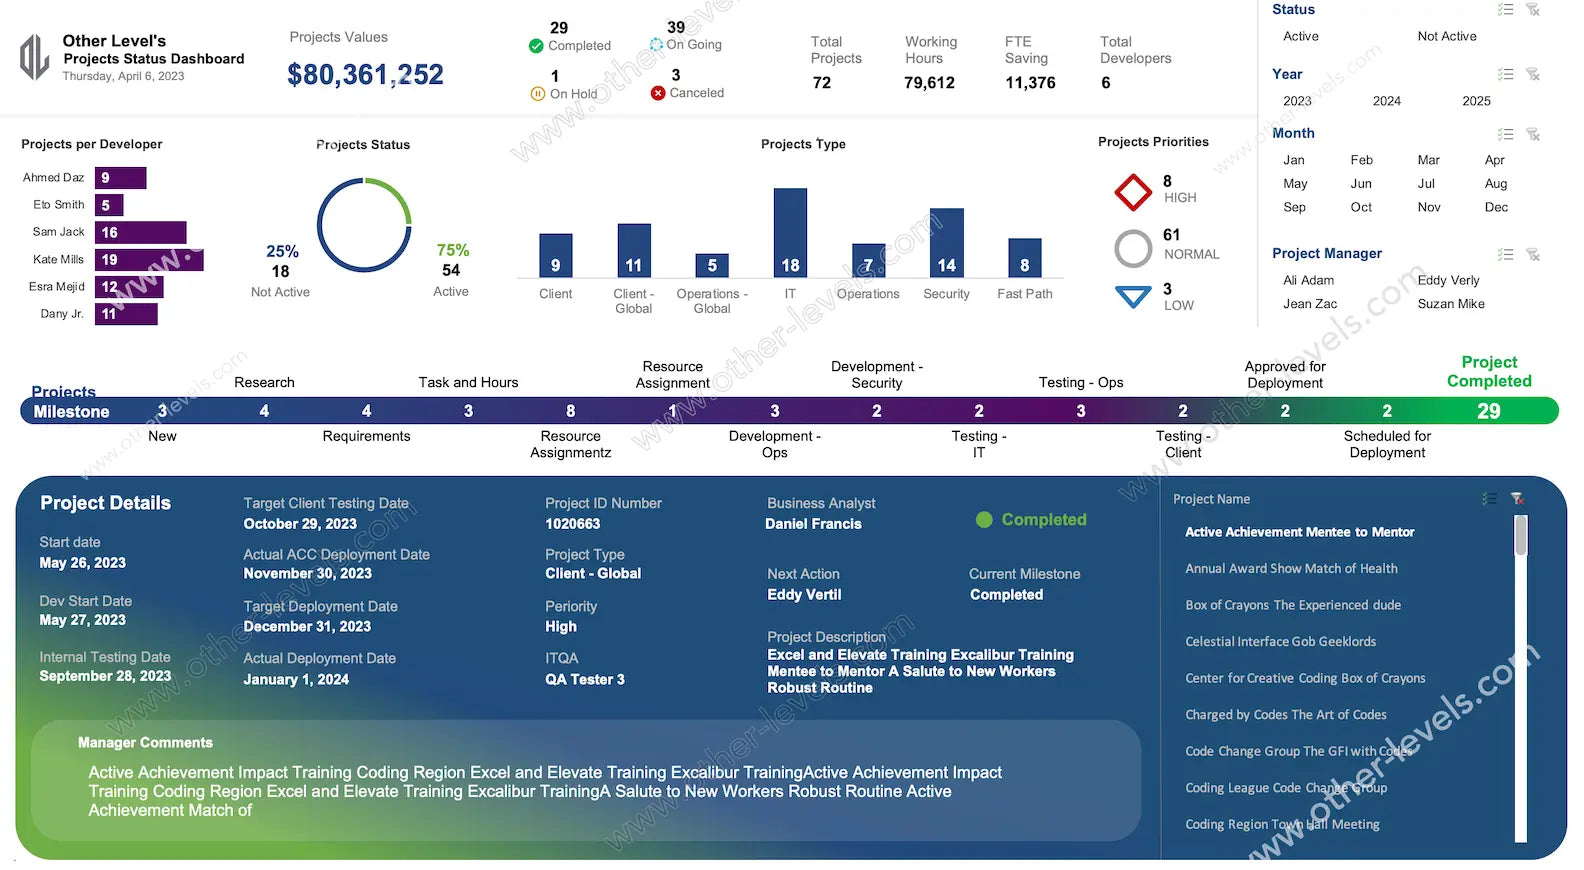Image resolution: width=1584 pixels, height=870 pixels.
Task: Click the Project Name list scrollbar thumb
Action: tap(1521, 536)
